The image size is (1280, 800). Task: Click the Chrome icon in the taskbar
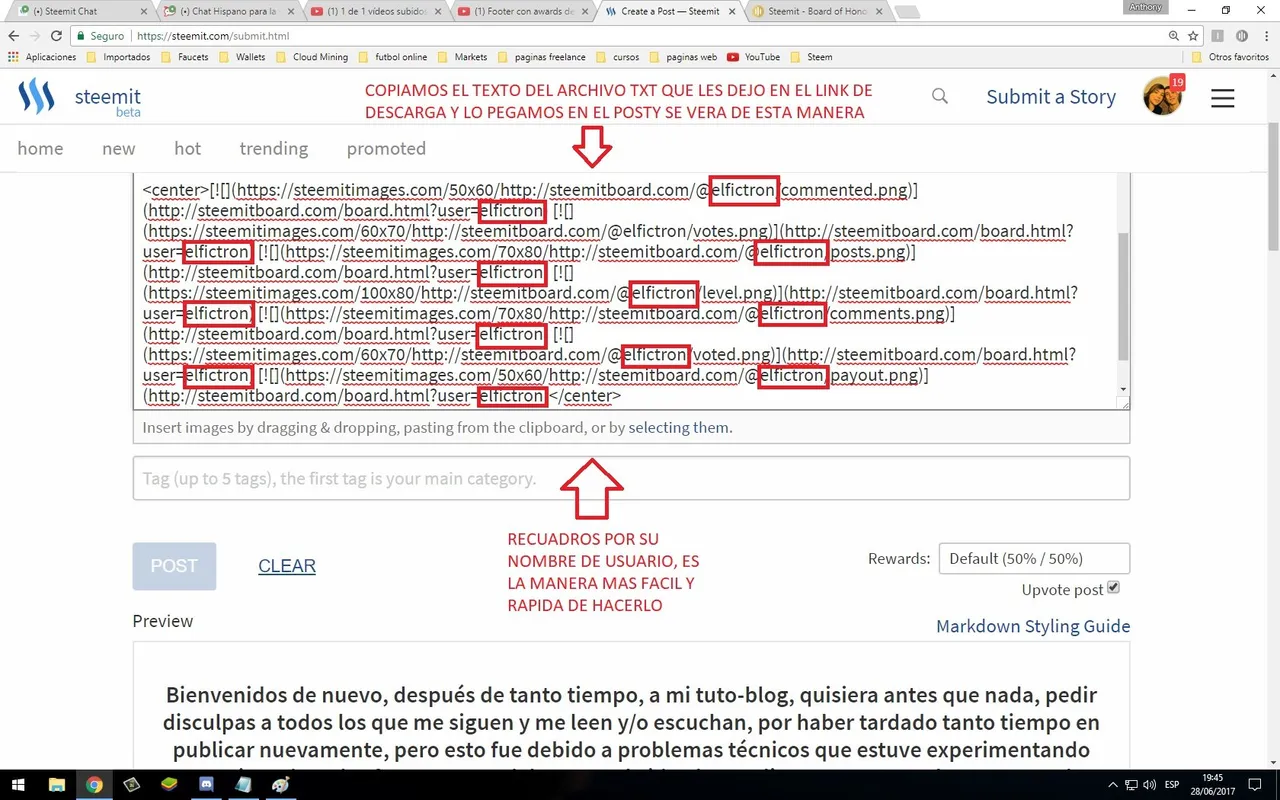[94, 785]
